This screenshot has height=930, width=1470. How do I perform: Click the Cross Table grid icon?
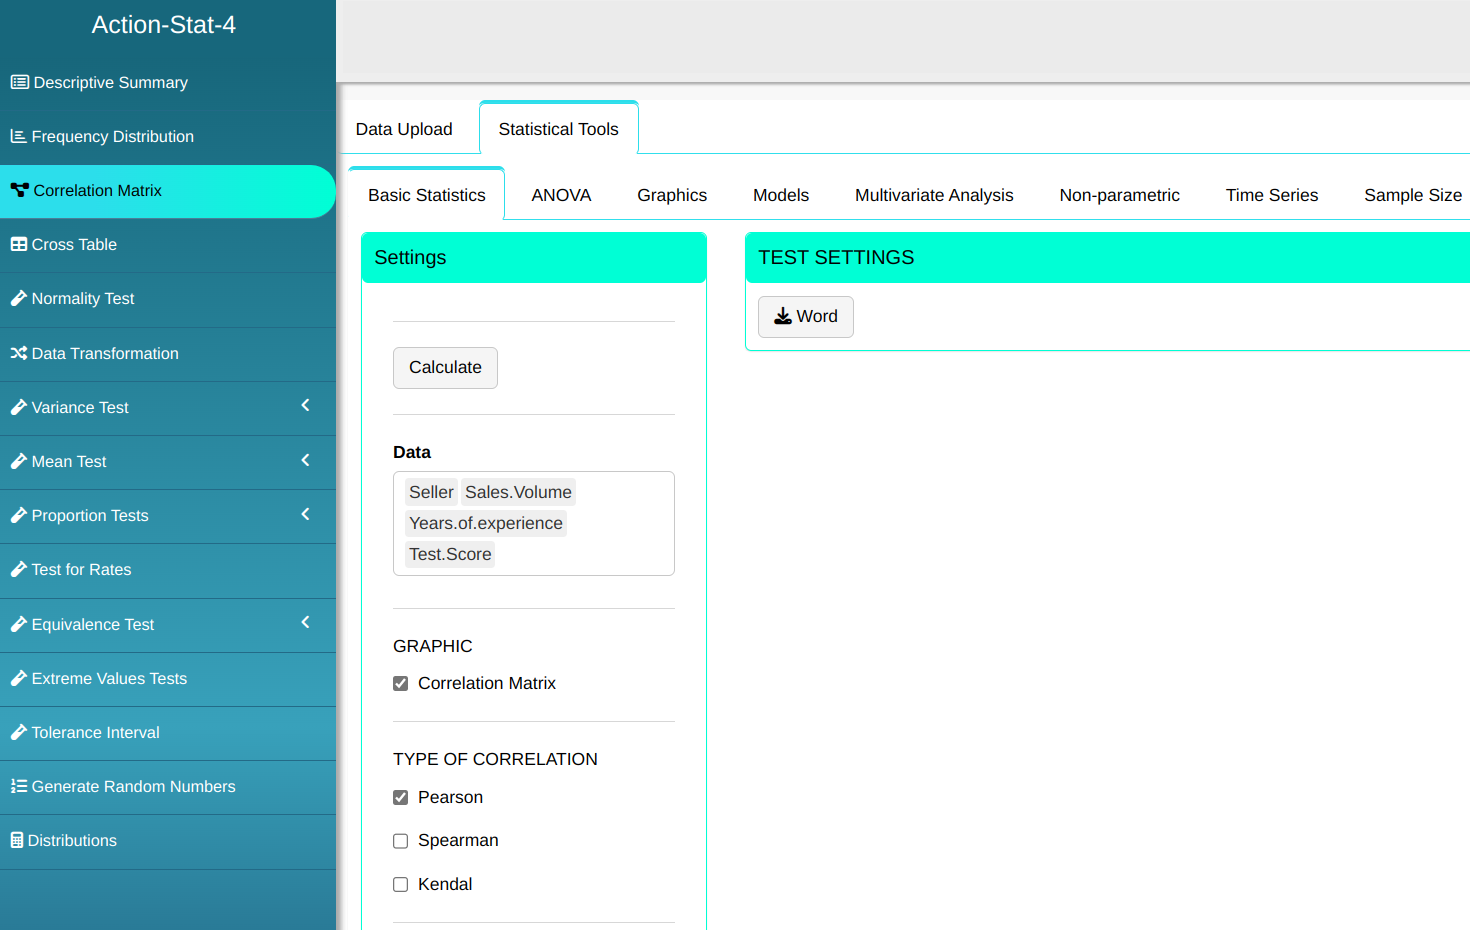click(x=18, y=244)
